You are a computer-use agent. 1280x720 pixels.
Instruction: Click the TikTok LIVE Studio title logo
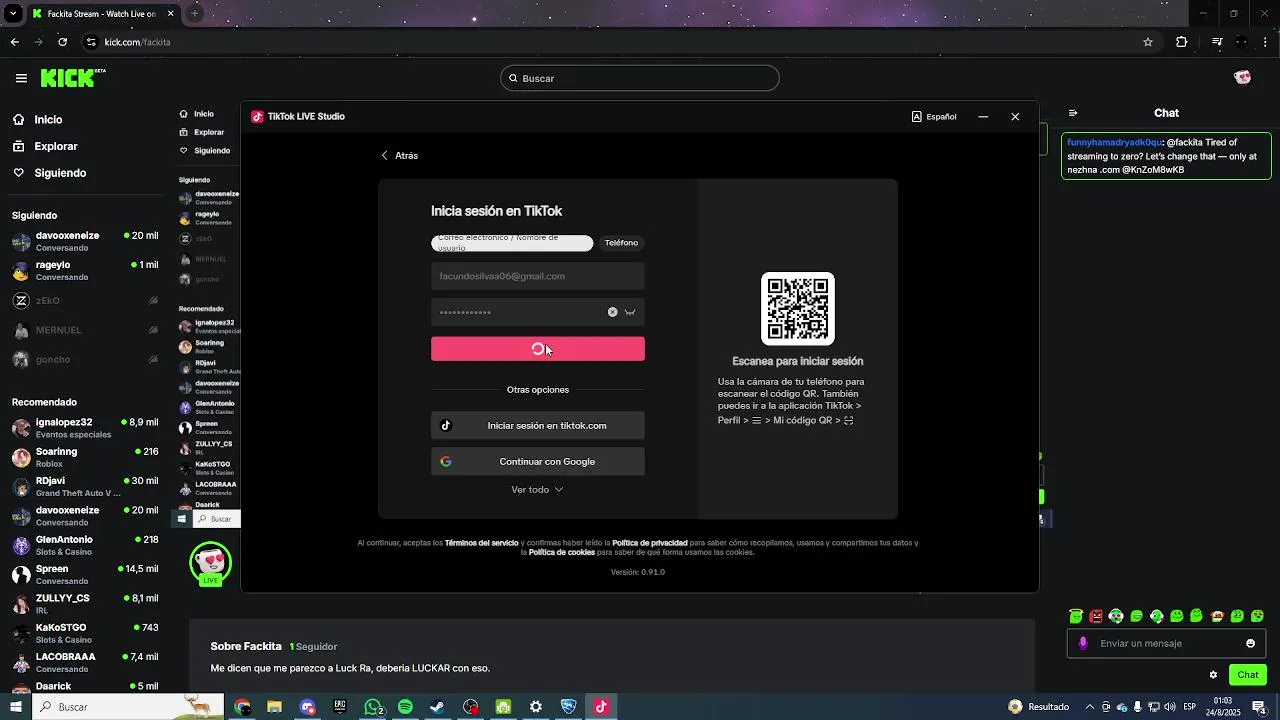tap(257, 116)
